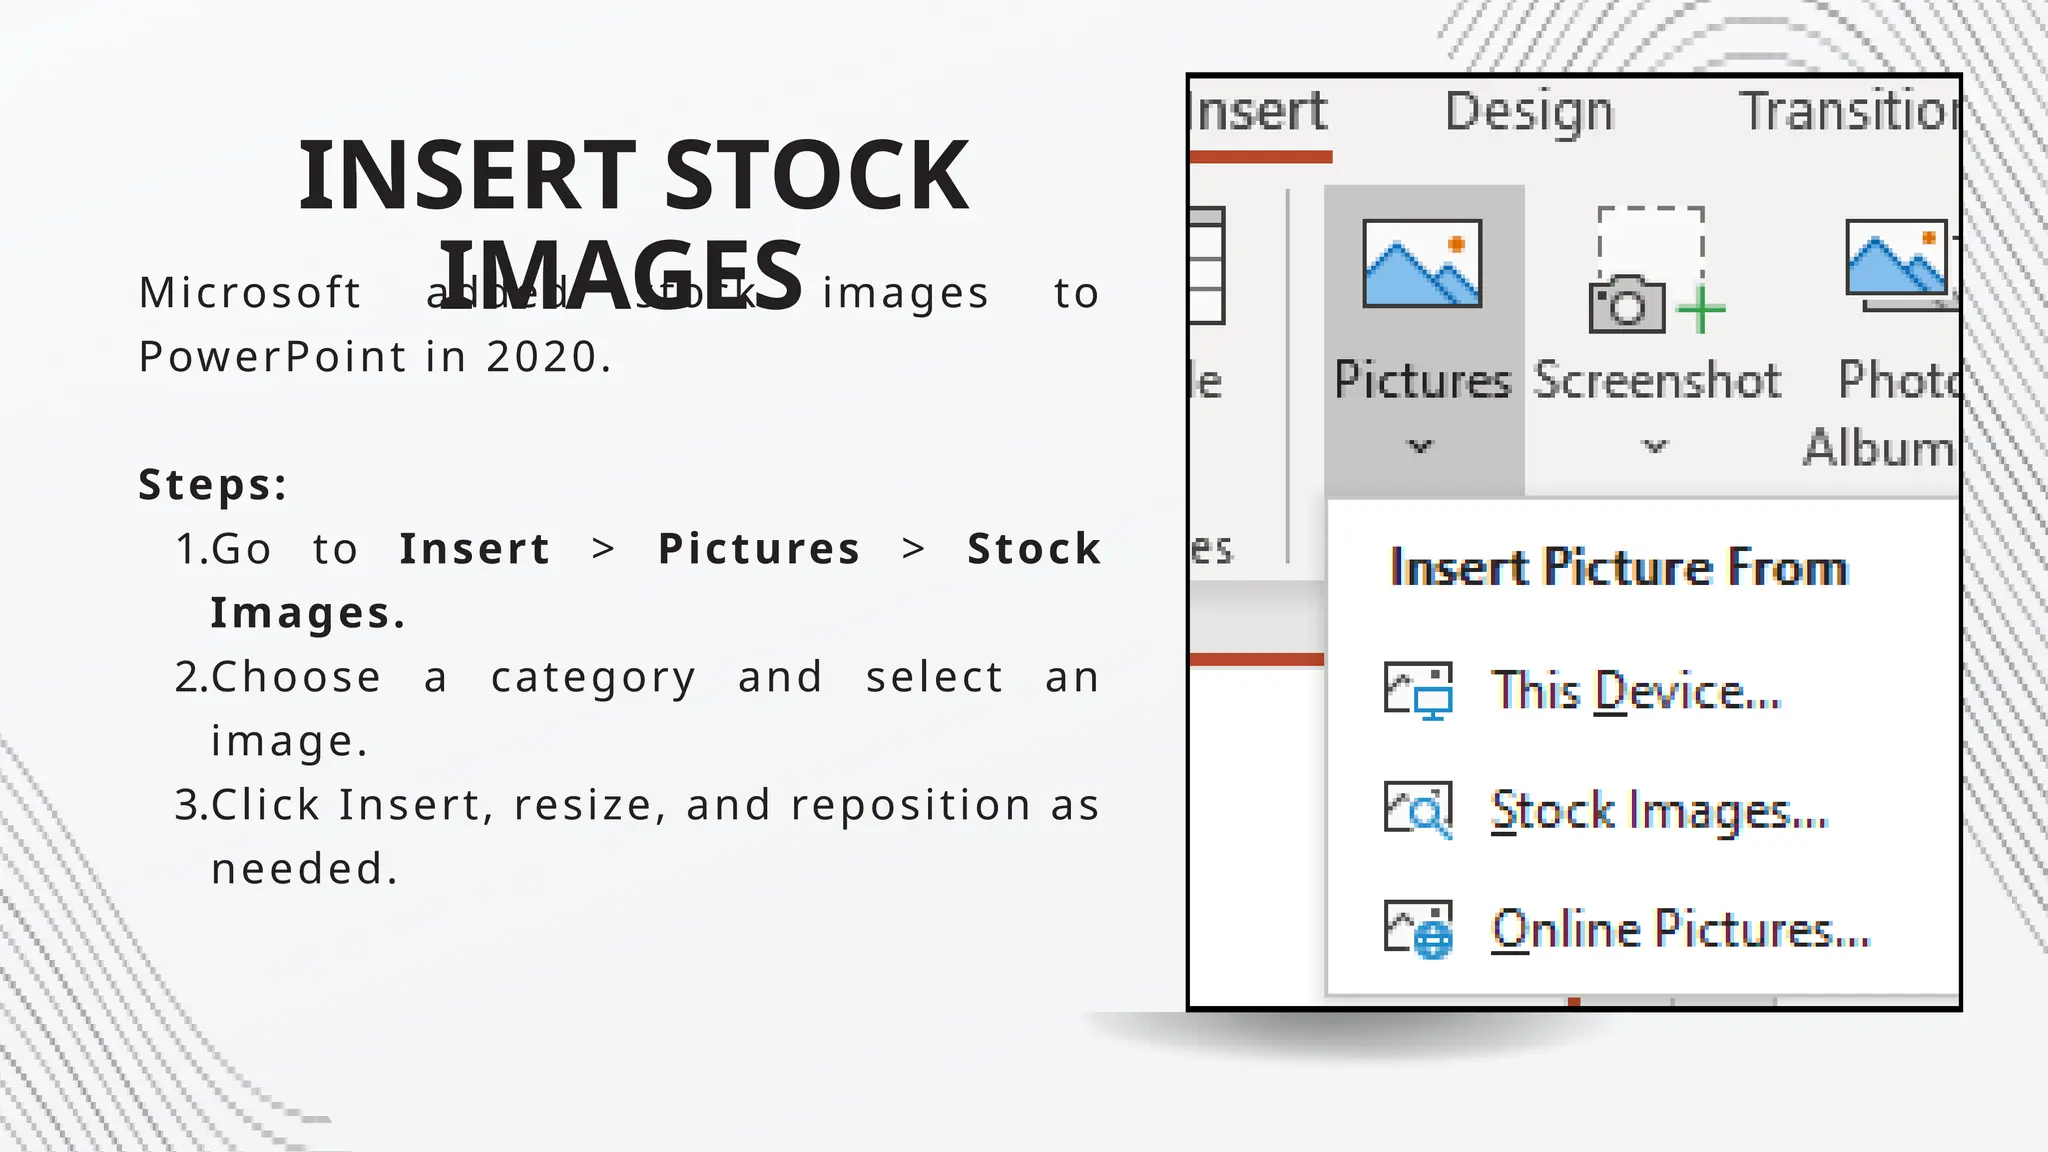Screen dimensions: 2048x1152
Task: Open the Transitions ribbon tab
Action: click(1848, 110)
